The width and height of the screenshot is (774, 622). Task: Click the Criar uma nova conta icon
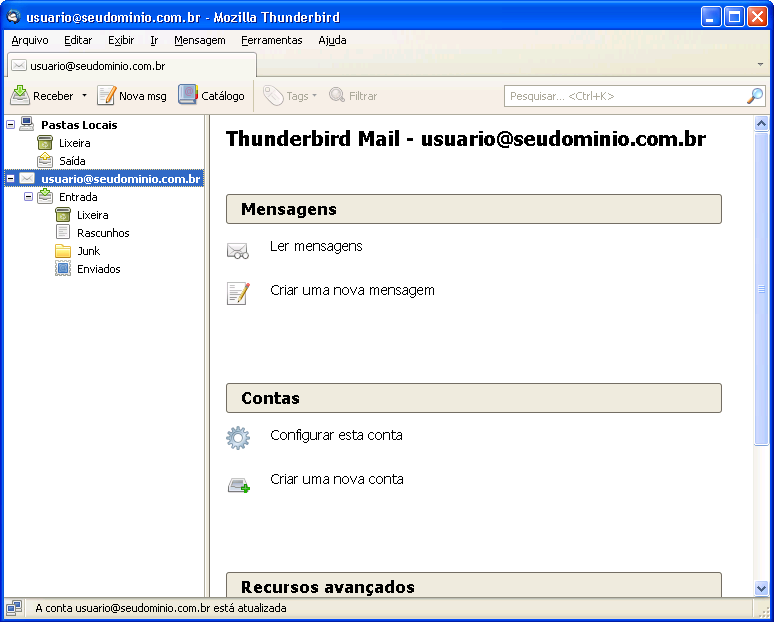[x=238, y=485]
